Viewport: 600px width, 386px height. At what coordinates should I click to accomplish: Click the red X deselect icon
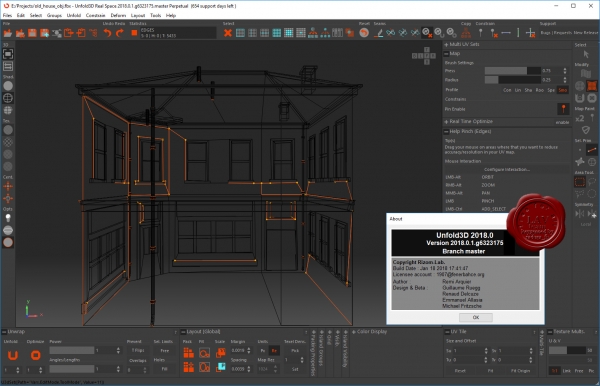[x=228, y=33]
